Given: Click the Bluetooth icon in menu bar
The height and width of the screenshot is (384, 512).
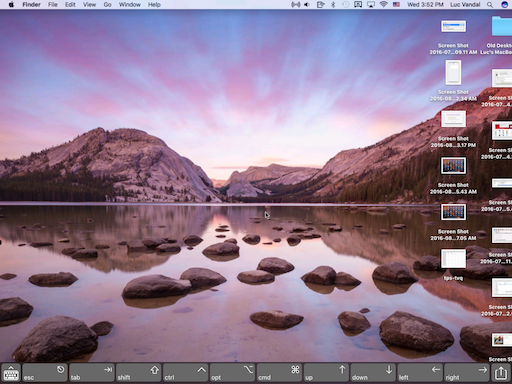Looking at the screenshot, I should click(x=333, y=5).
